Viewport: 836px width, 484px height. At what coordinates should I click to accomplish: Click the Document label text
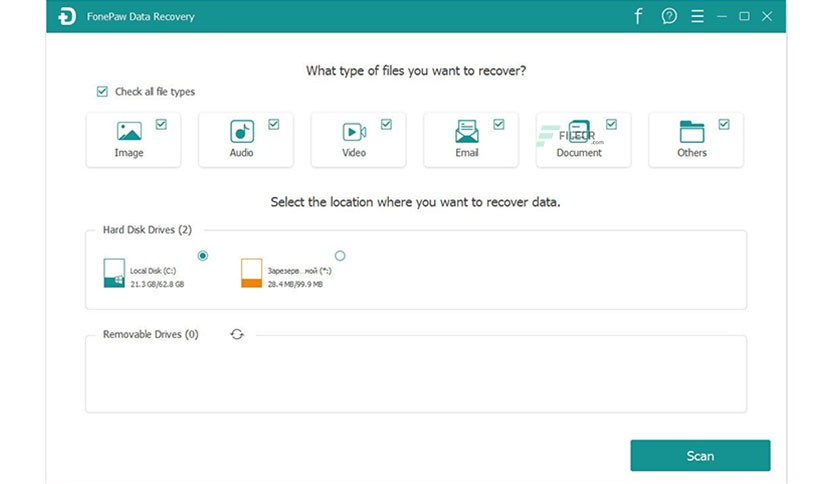(579, 152)
